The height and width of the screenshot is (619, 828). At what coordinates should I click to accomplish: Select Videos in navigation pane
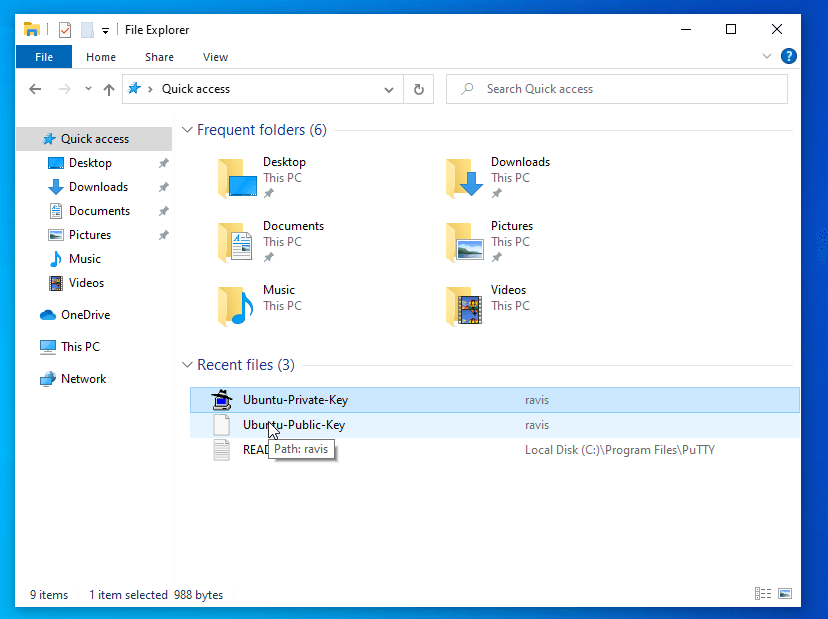(x=86, y=283)
